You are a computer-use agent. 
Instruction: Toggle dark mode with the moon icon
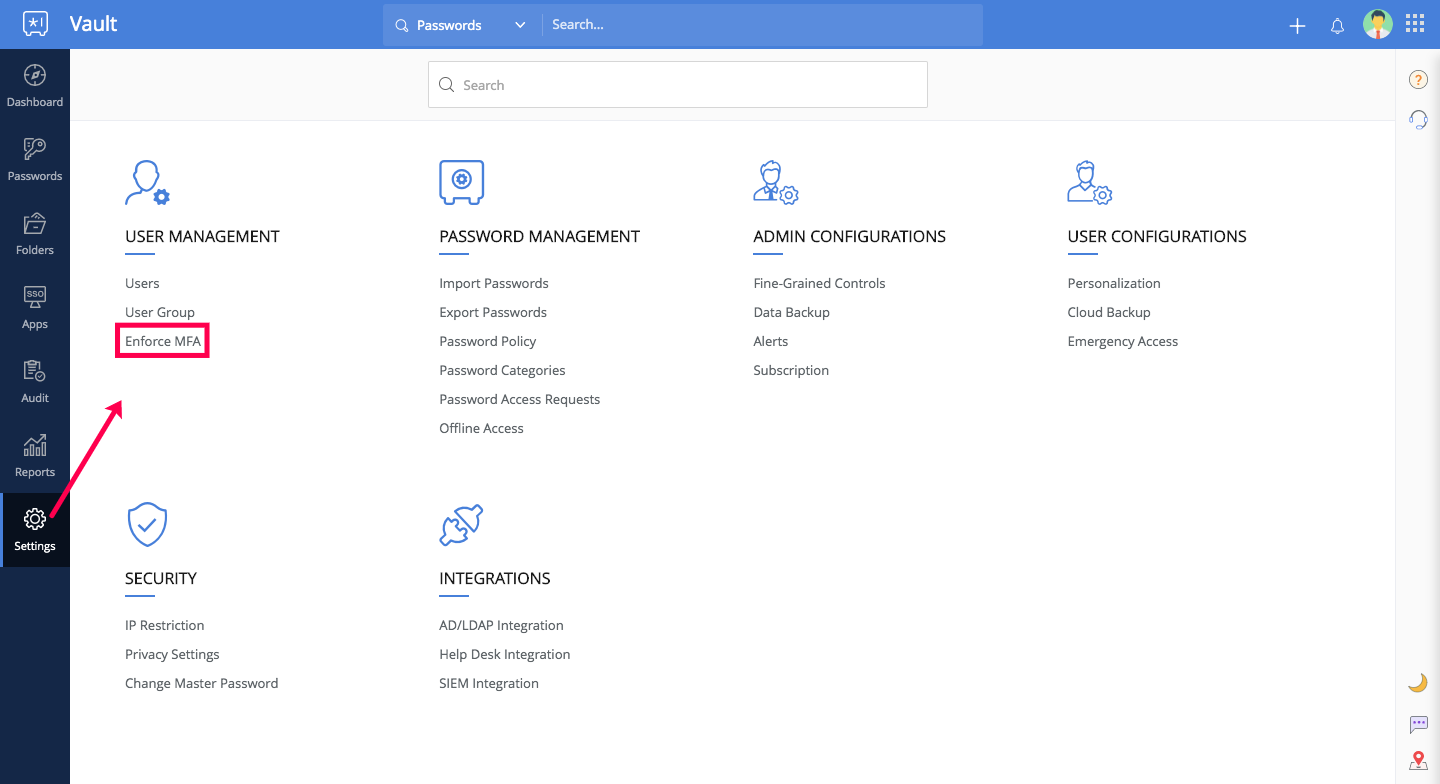tap(1417, 681)
